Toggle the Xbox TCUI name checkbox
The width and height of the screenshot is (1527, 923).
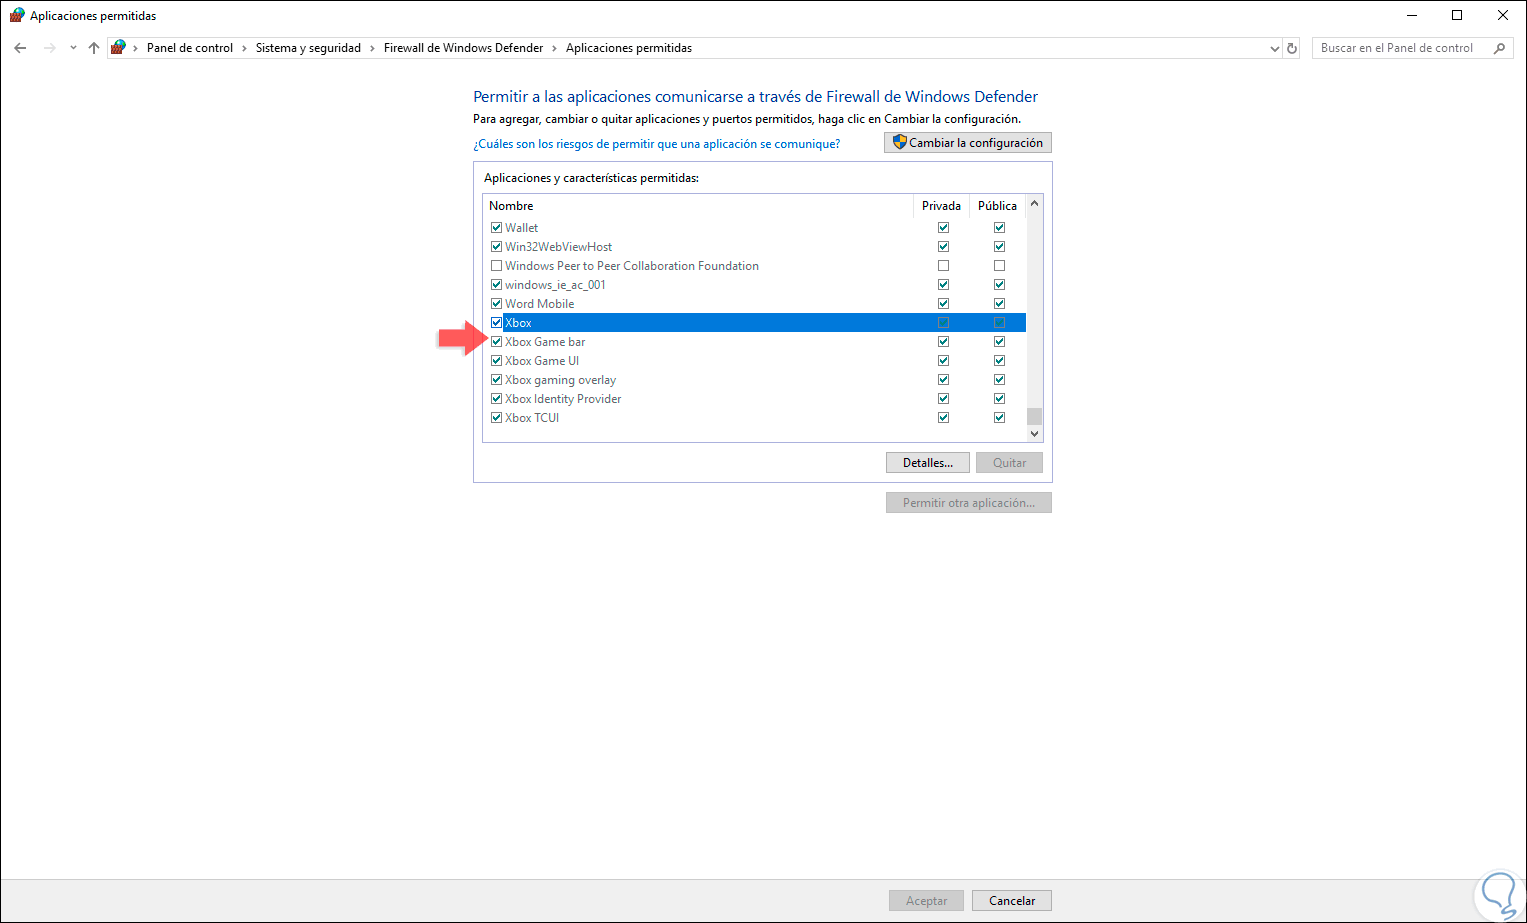click(496, 418)
